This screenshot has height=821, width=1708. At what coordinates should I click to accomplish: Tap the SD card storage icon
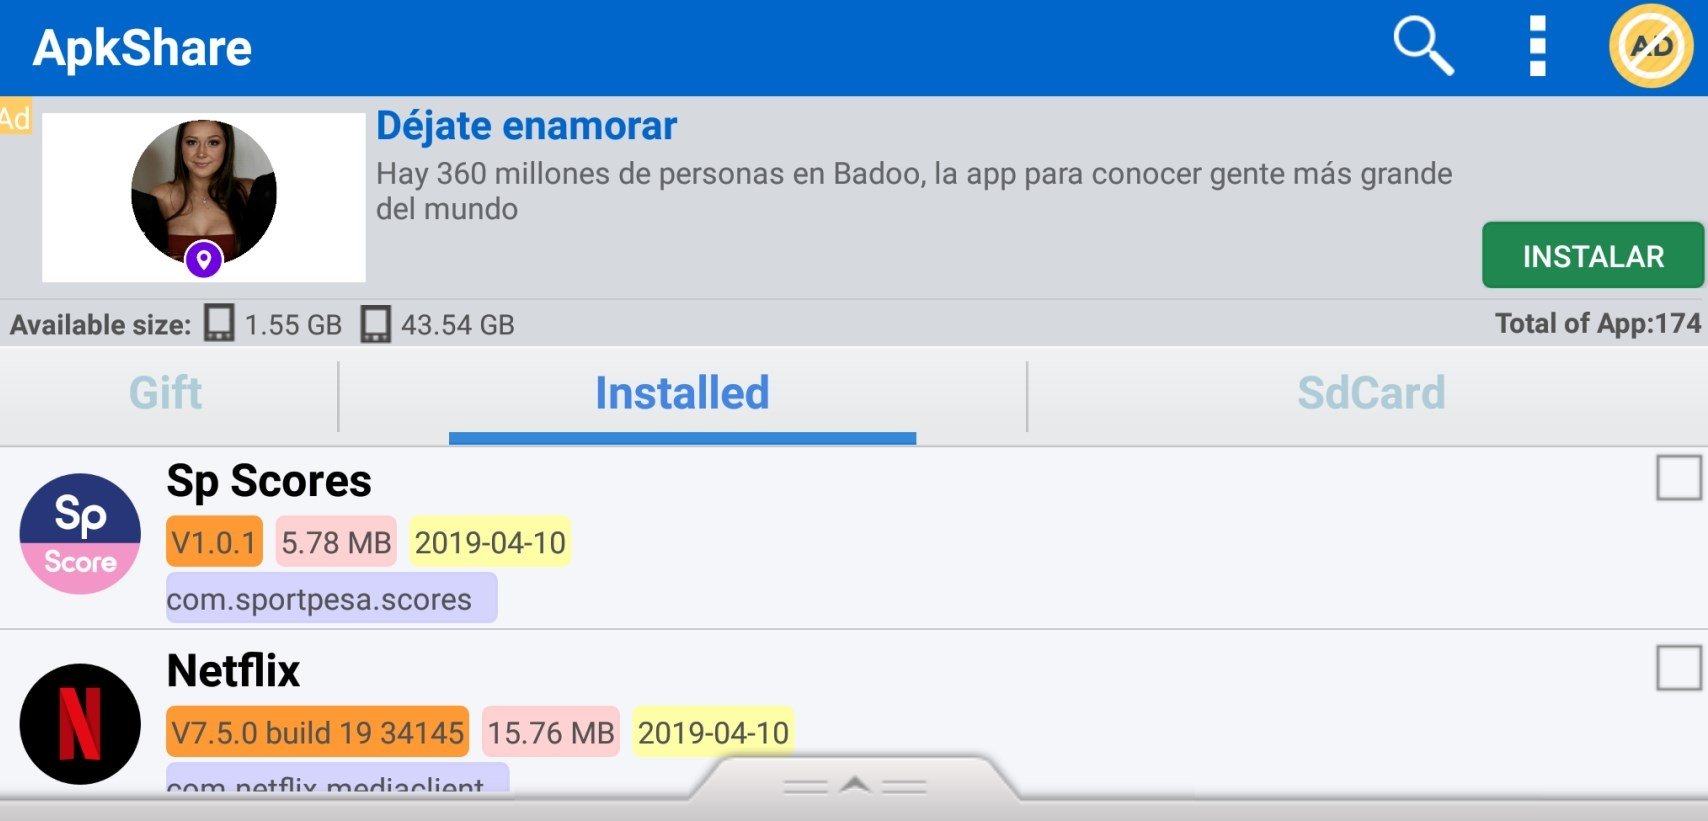pos(376,324)
